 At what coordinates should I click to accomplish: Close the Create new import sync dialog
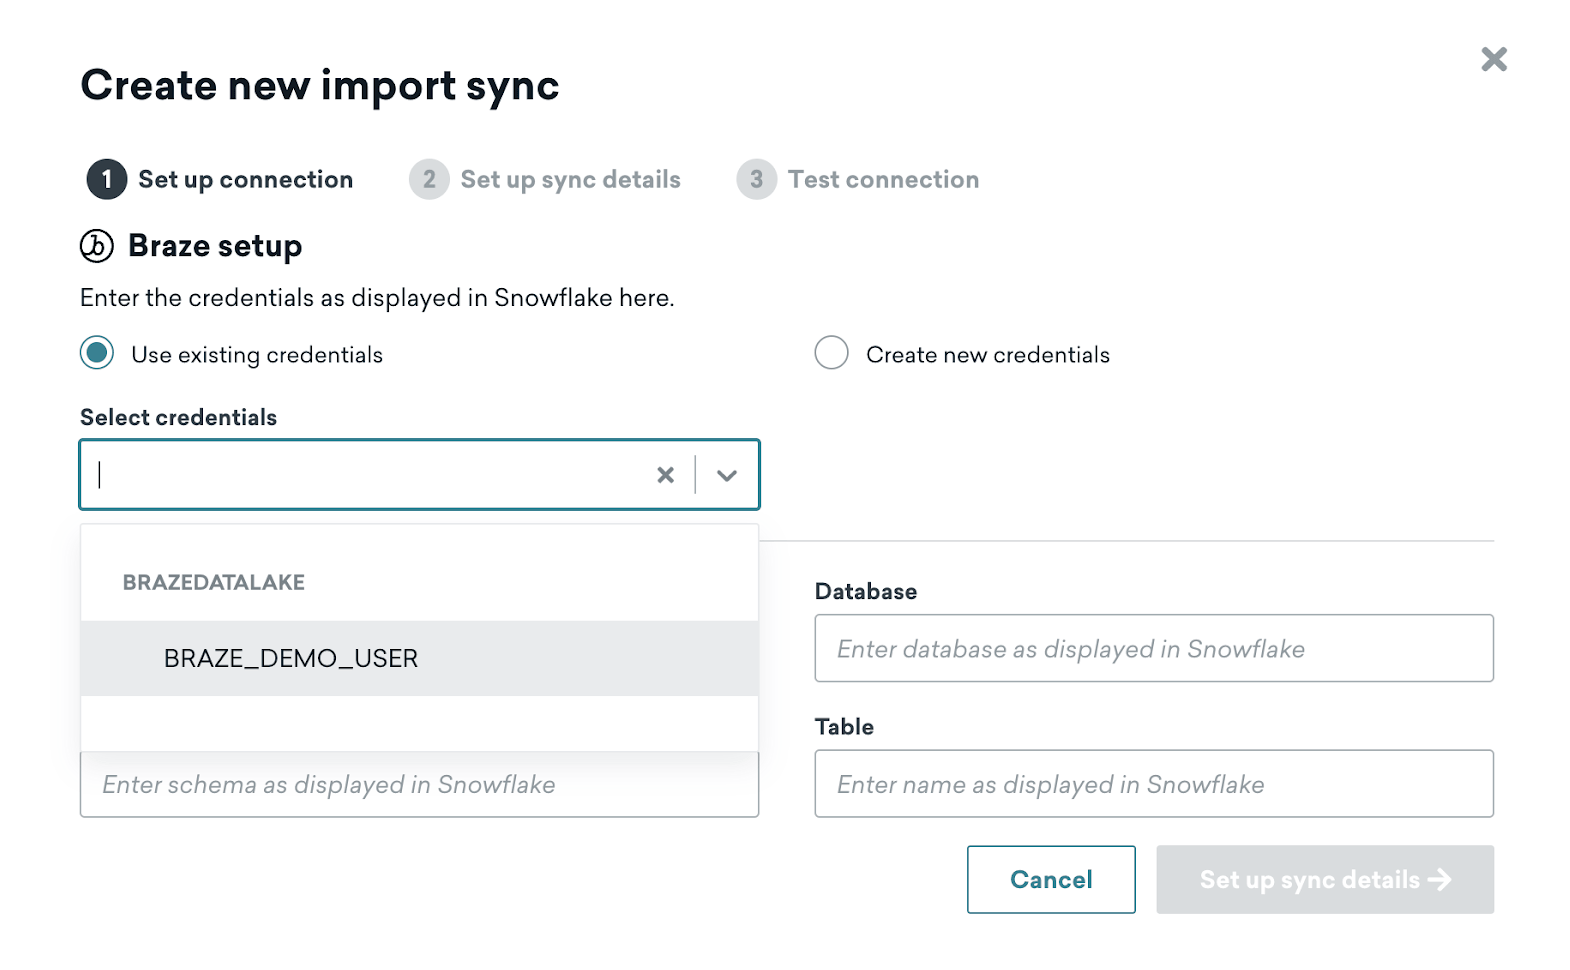1493,60
